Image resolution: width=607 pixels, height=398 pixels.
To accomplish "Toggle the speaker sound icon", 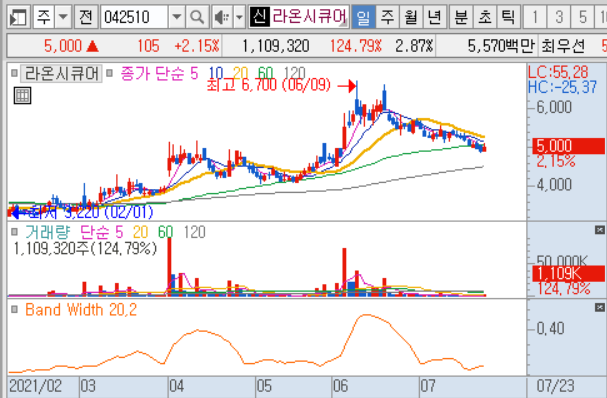I will click(x=222, y=17).
